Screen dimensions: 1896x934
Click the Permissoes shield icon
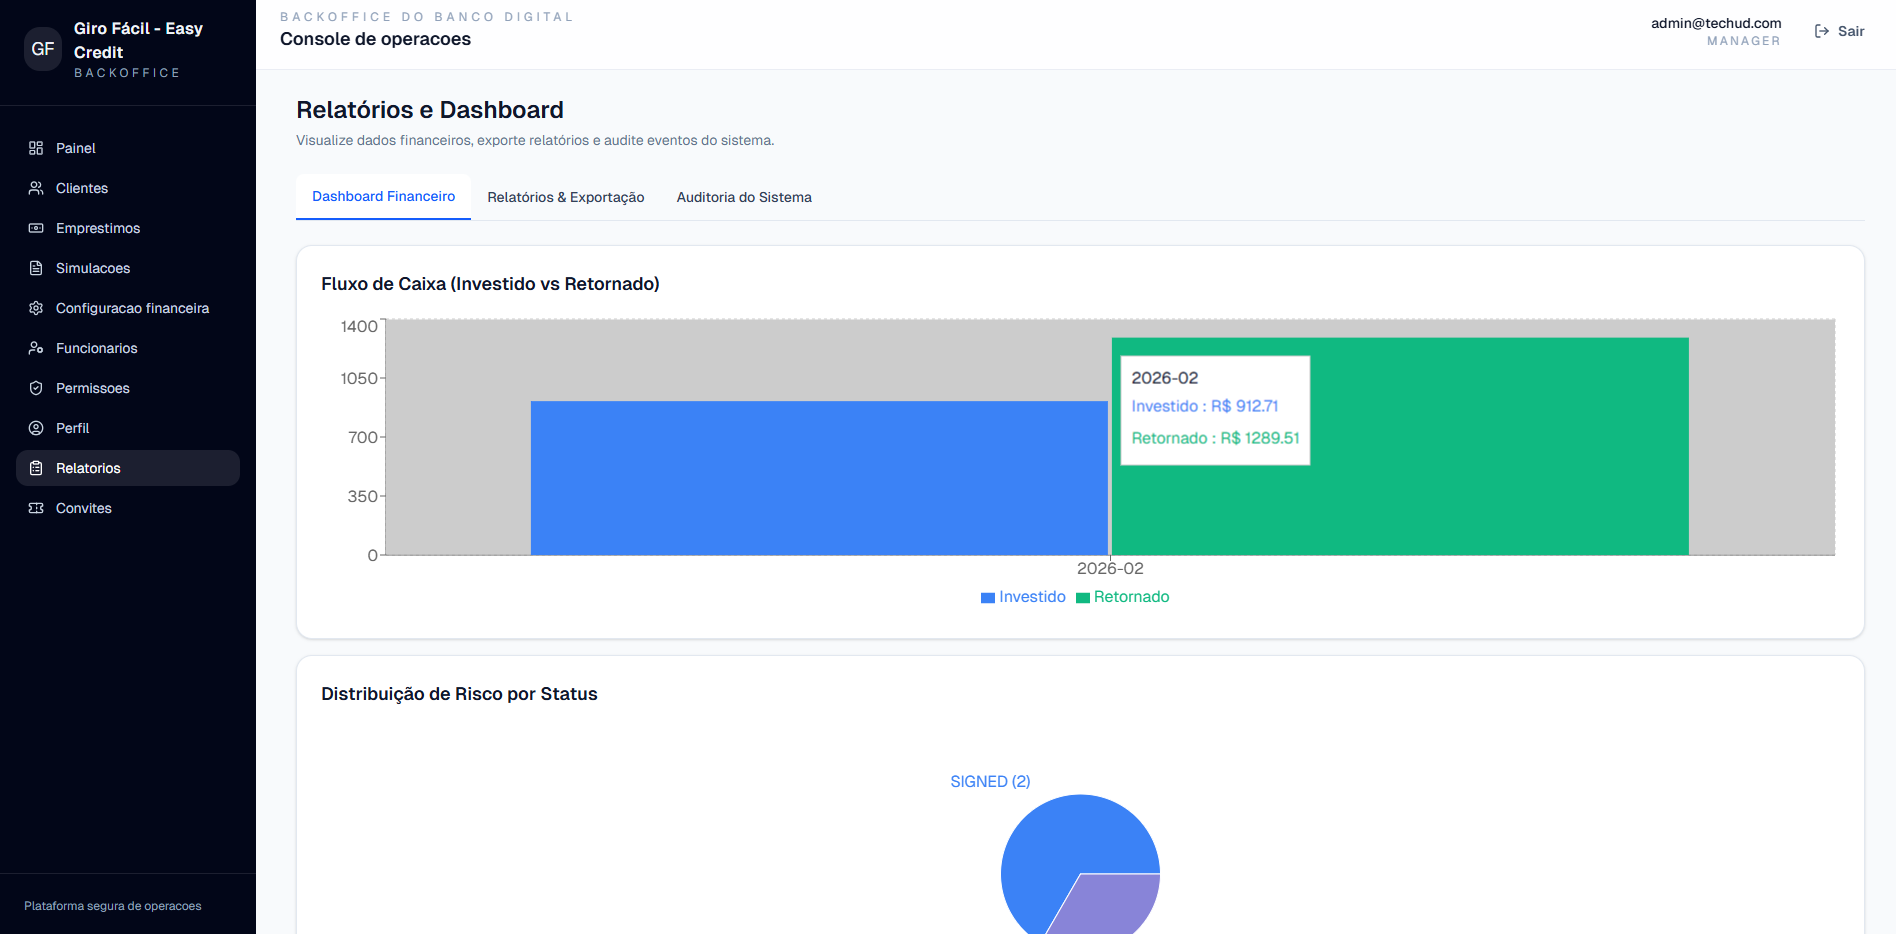[x=36, y=388]
